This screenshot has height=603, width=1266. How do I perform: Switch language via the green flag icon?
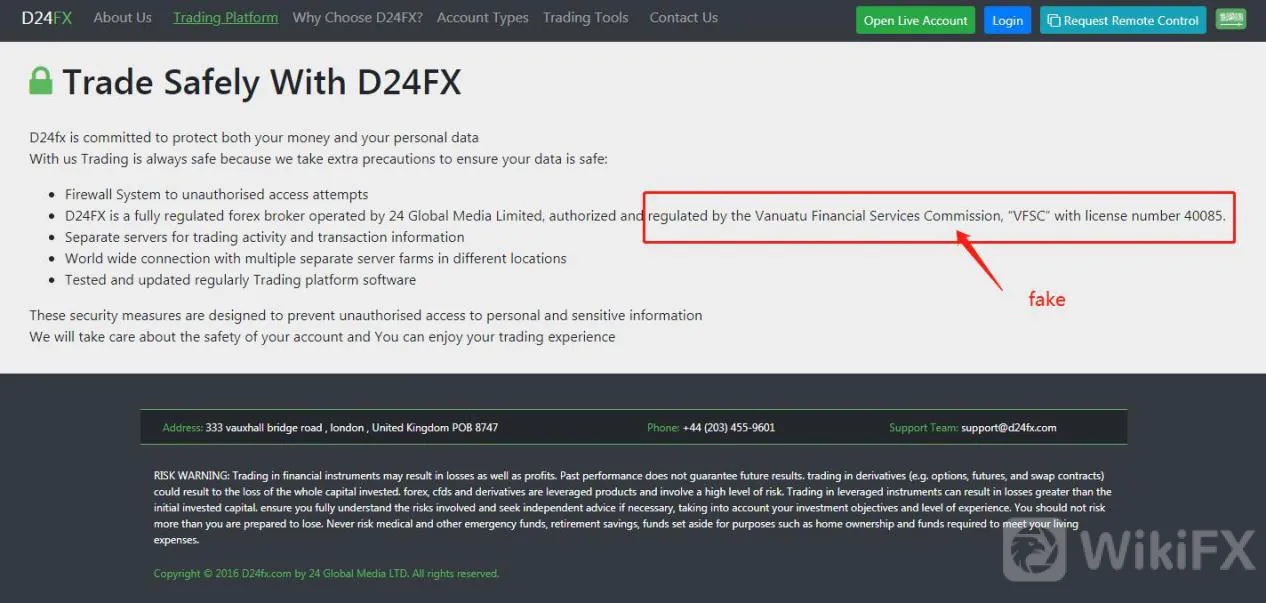point(1231,19)
